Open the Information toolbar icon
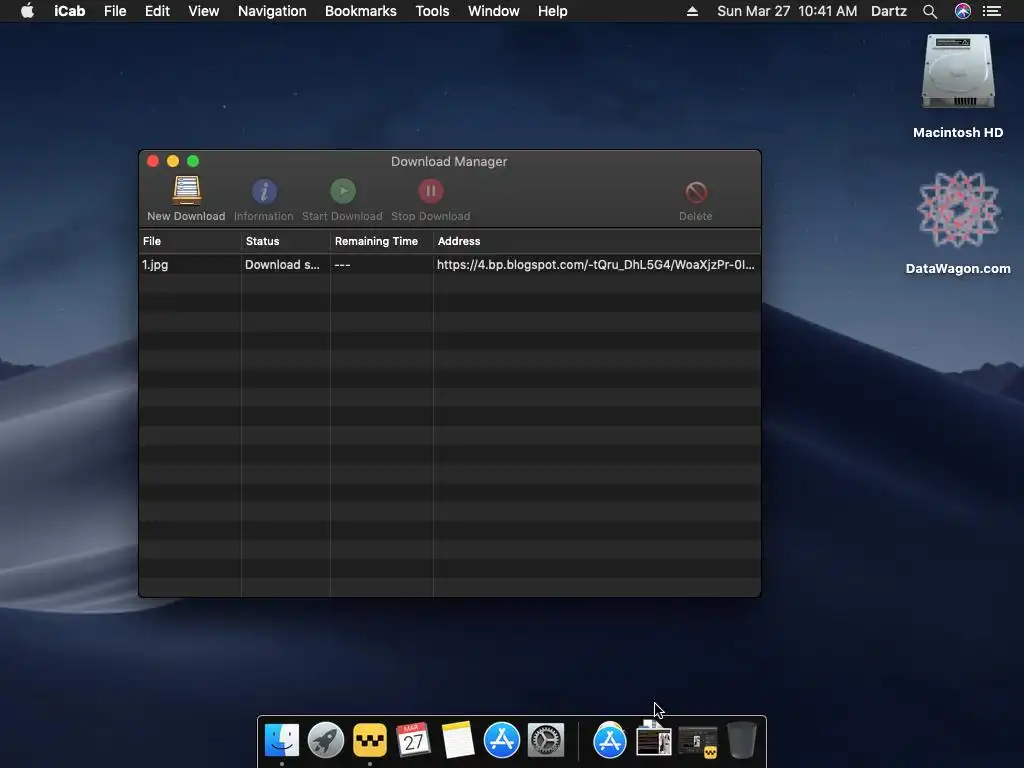1024x768 pixels. coord(264,191)
